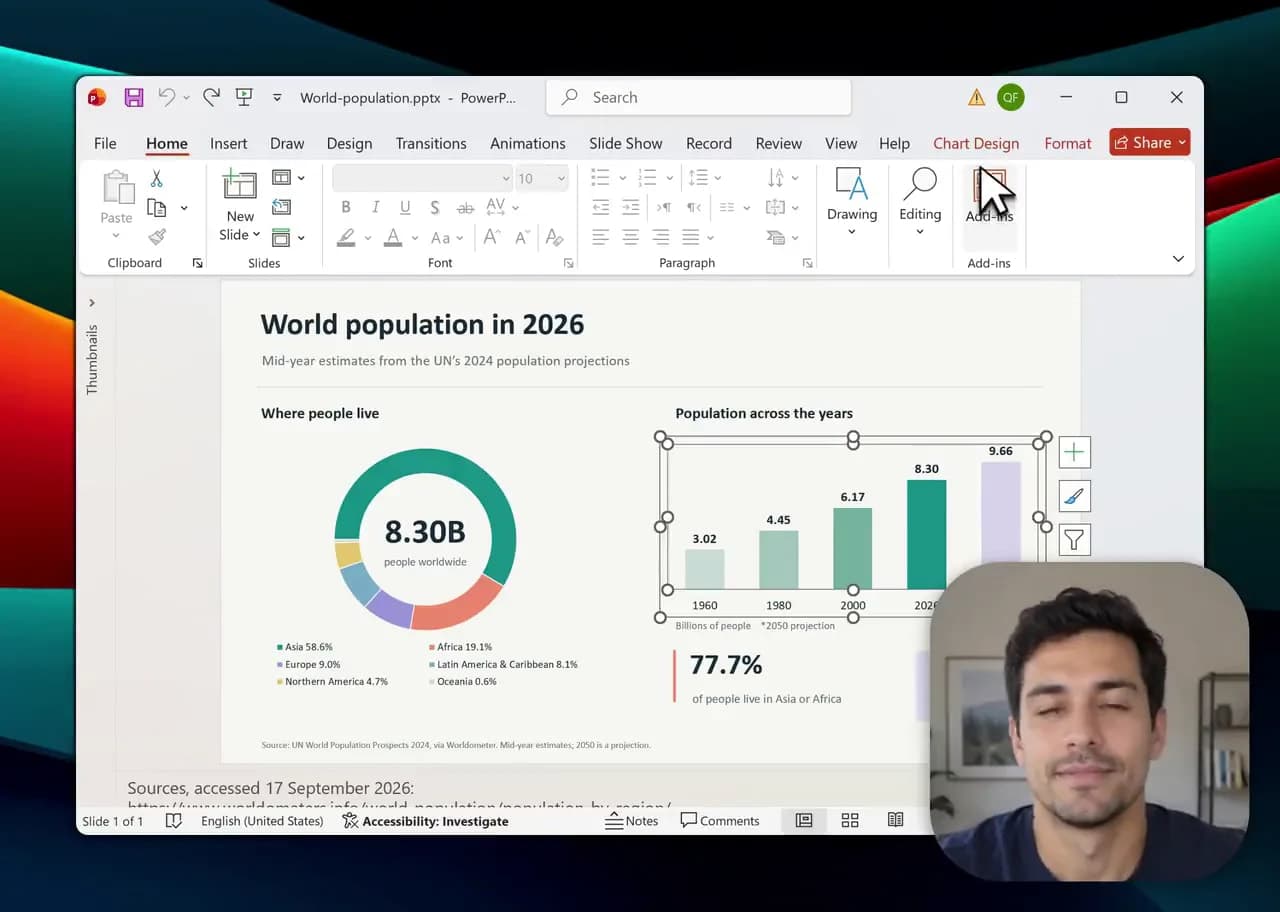Click the Search box in title bar
The height and width of the screenshot is (912, 1280).
(x=698, y=97)
